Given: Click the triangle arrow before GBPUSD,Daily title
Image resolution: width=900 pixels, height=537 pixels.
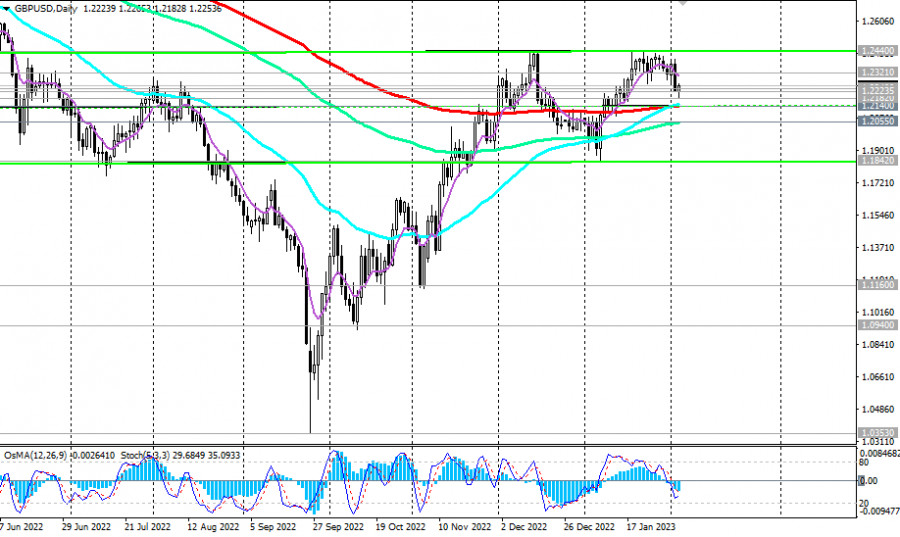Looking at the screenshot, I should pos(6,7).
